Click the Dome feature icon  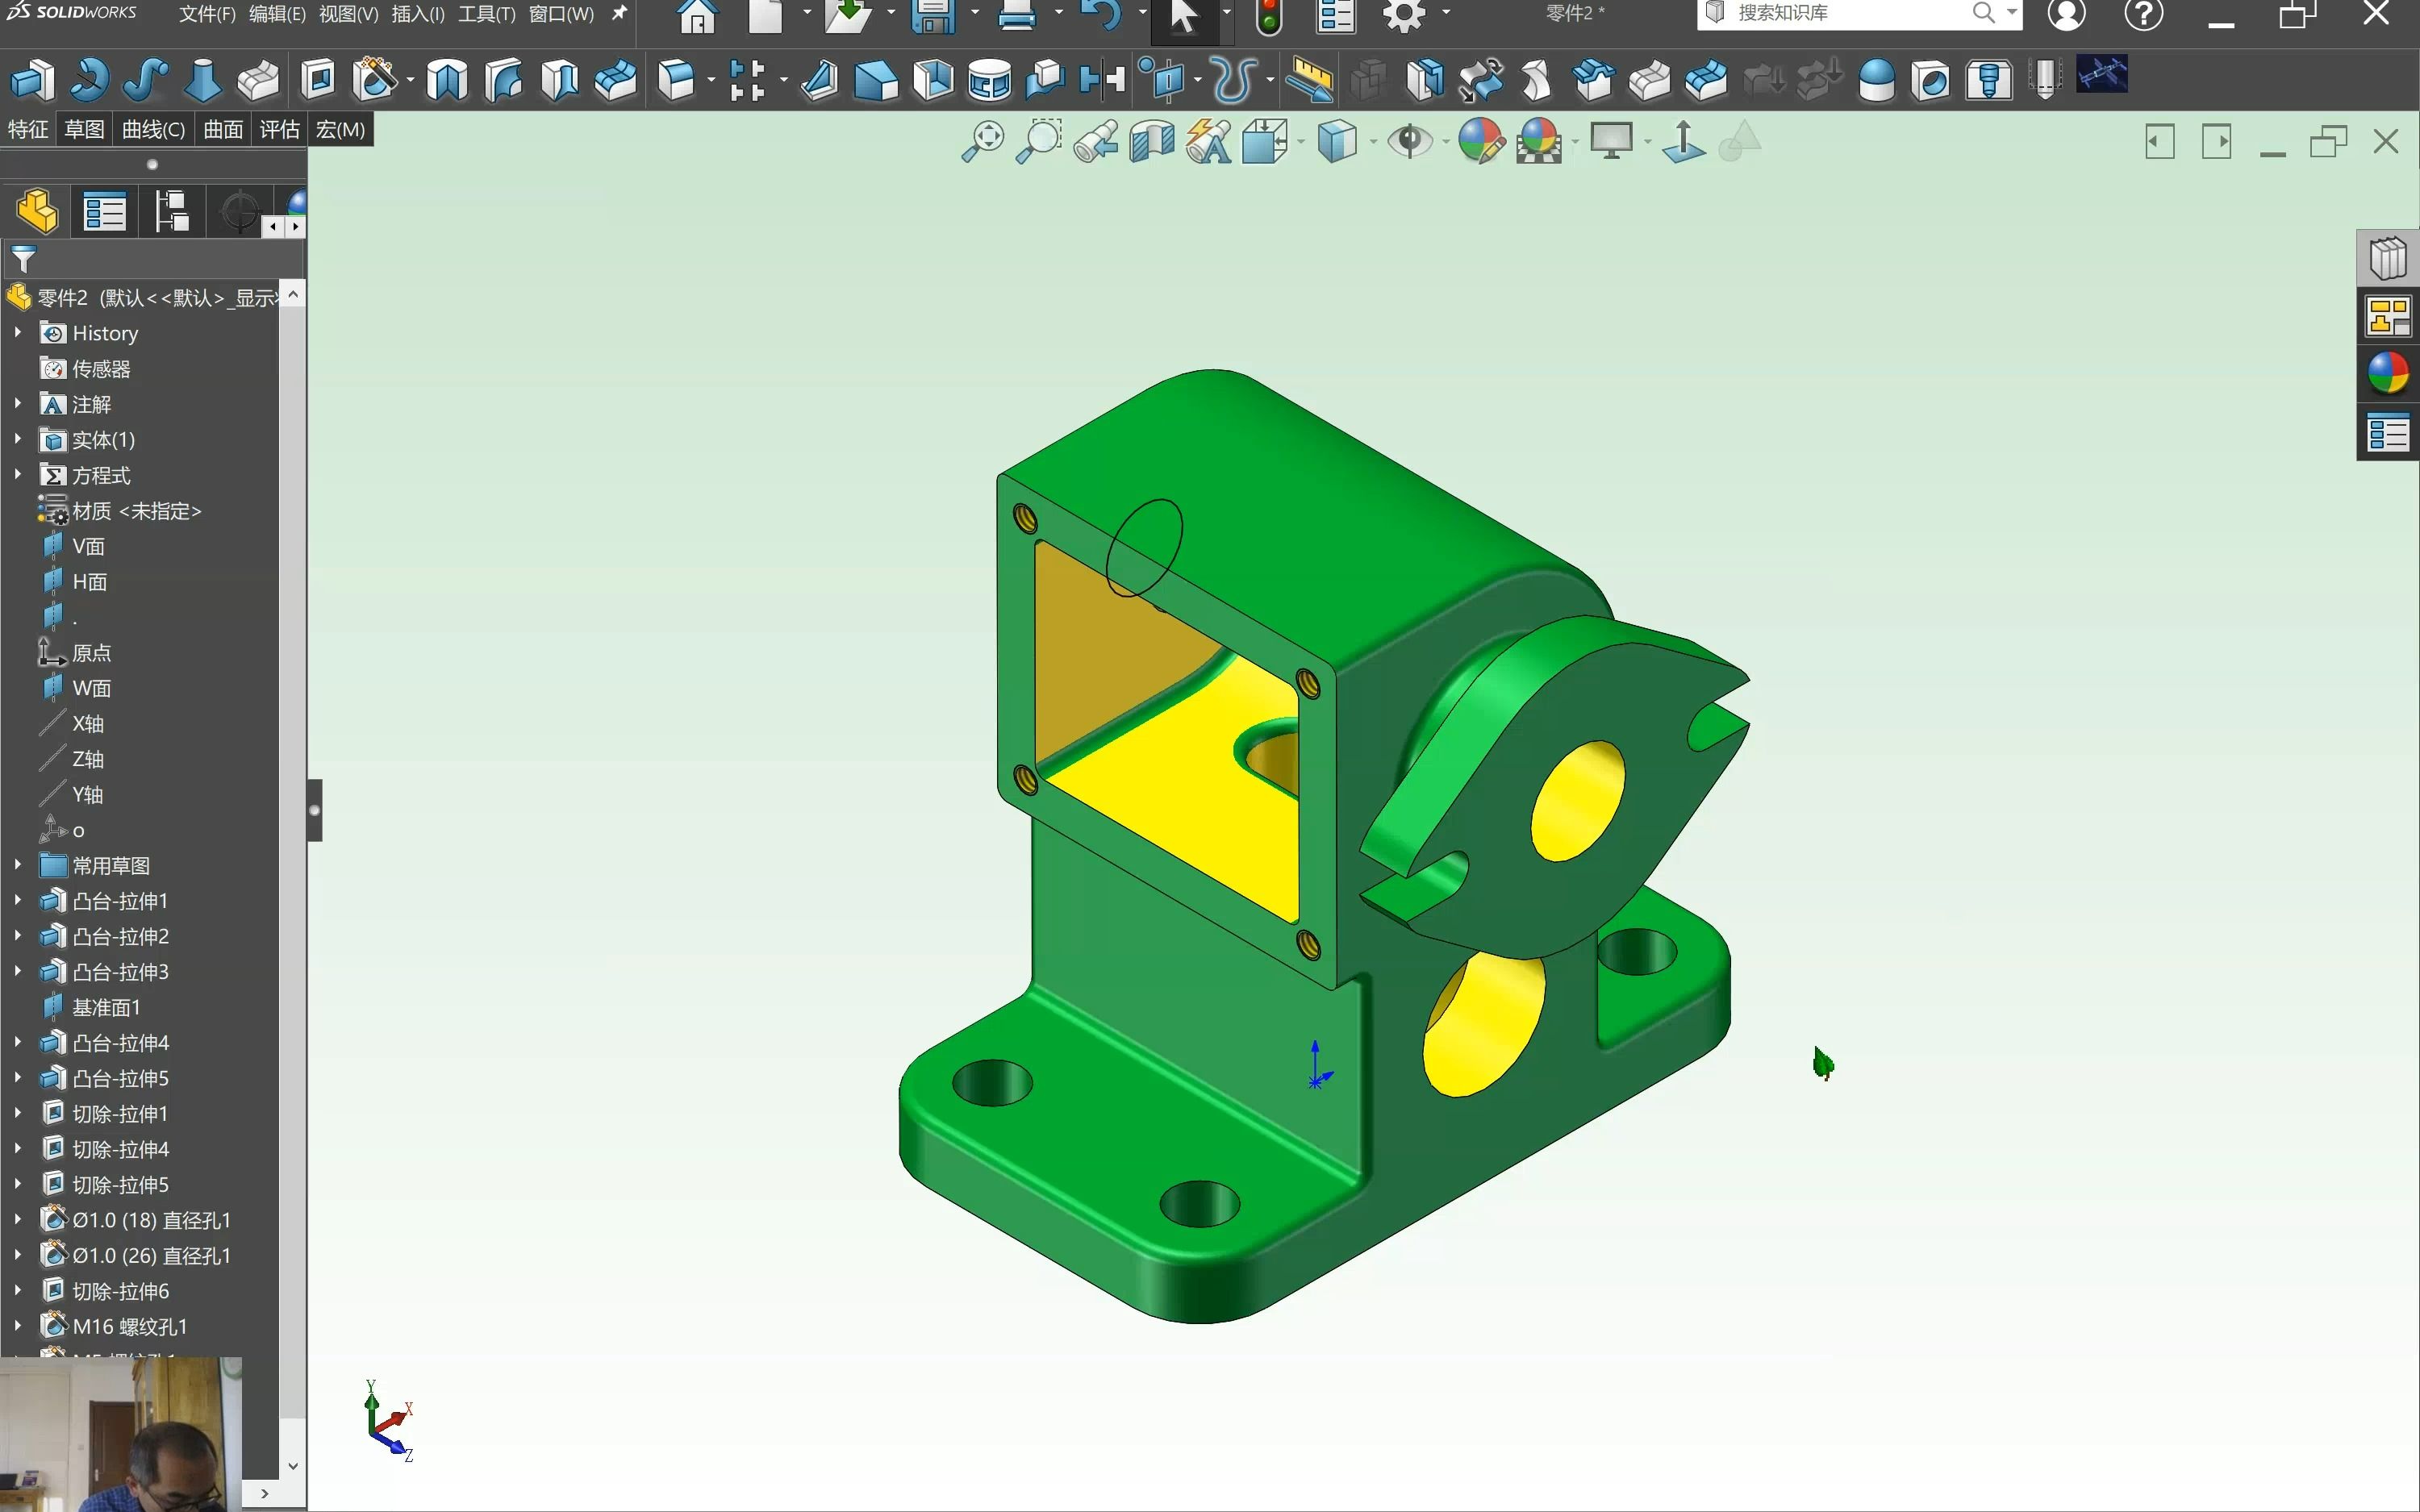tap(1876, 80)
